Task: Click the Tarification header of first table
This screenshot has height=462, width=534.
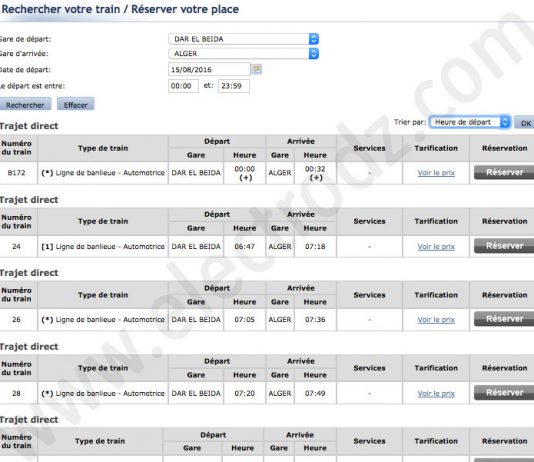Action: [436, 148]
